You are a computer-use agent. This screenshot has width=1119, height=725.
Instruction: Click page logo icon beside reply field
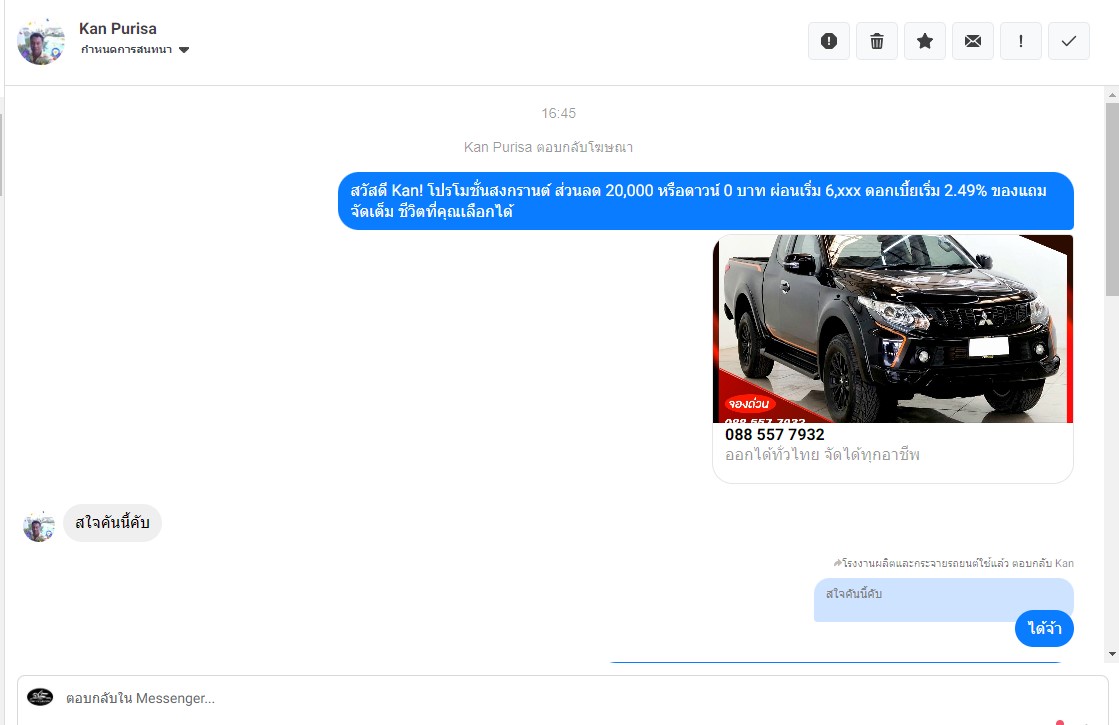tap(40, 697)
